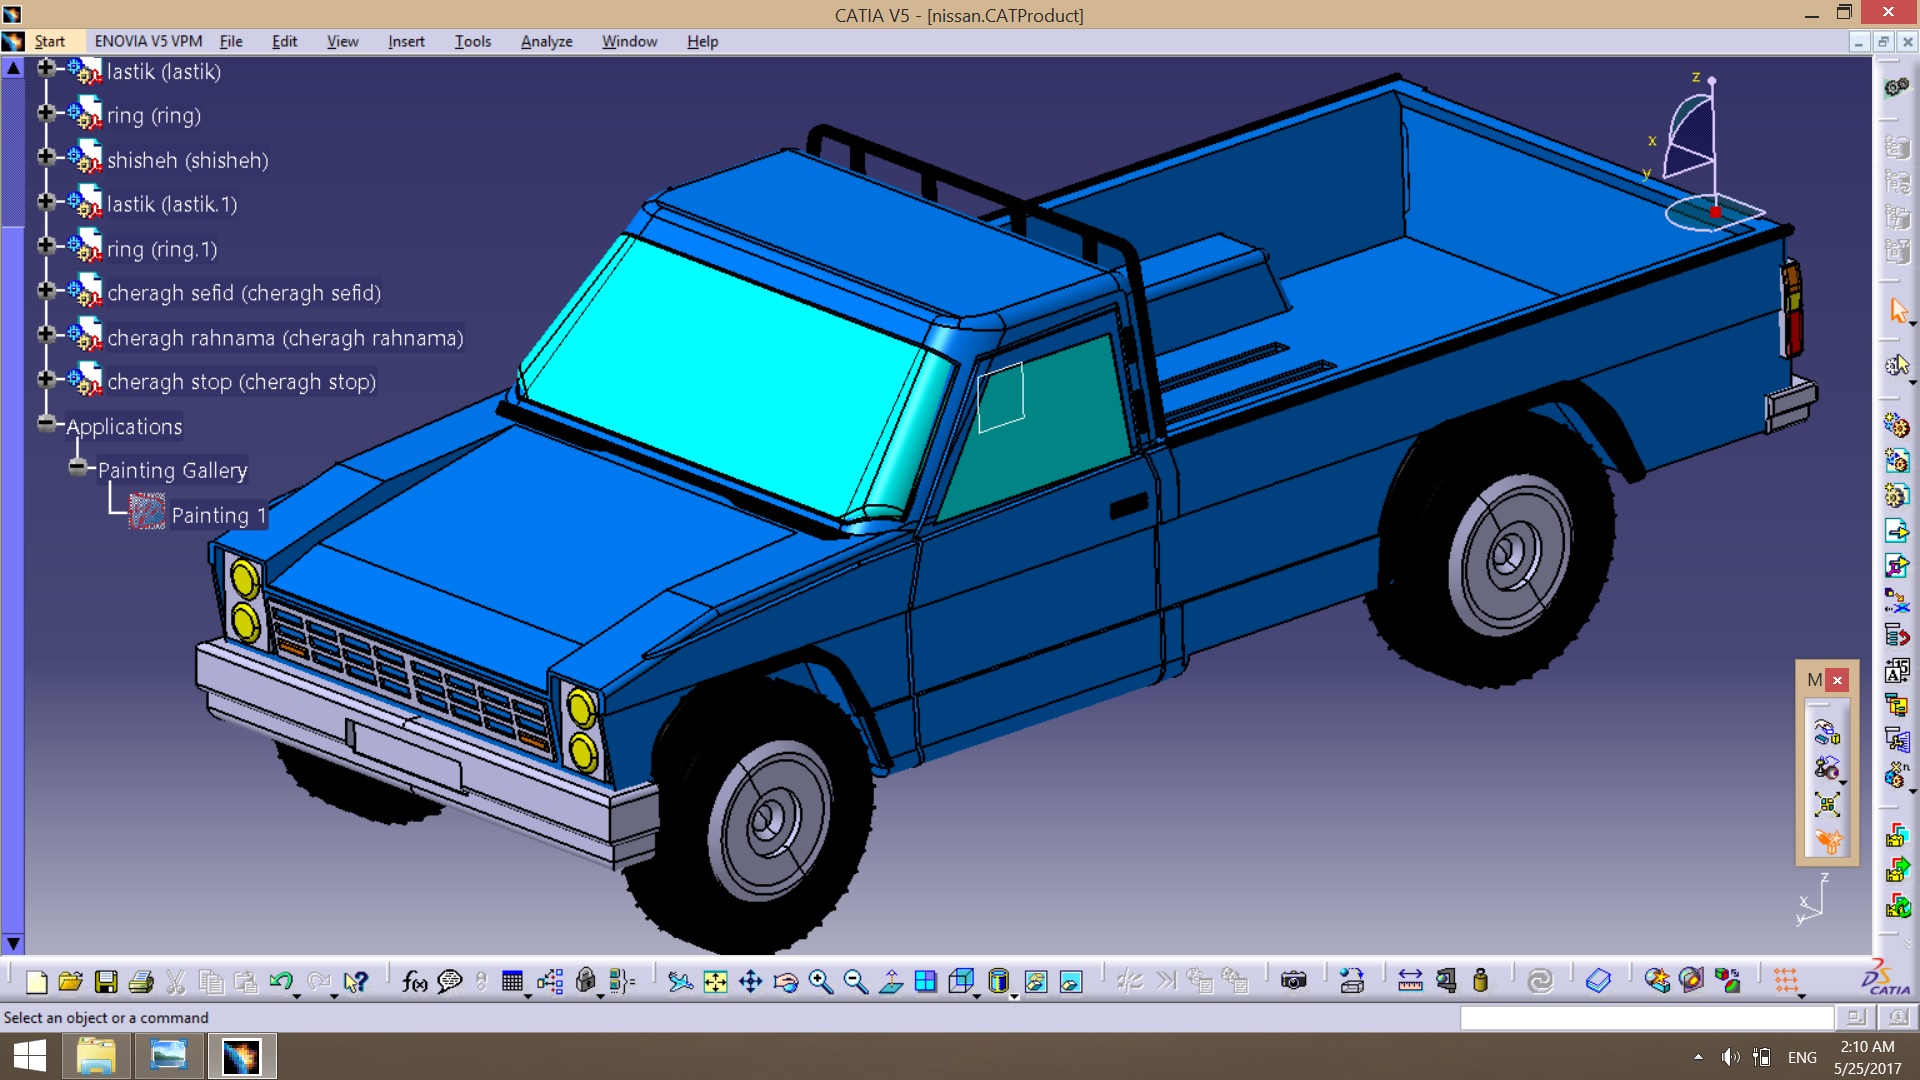Collapse the Painting Gallery node
The width and height of the screenshot is (1920, 1080).
[x=77, y=467]
